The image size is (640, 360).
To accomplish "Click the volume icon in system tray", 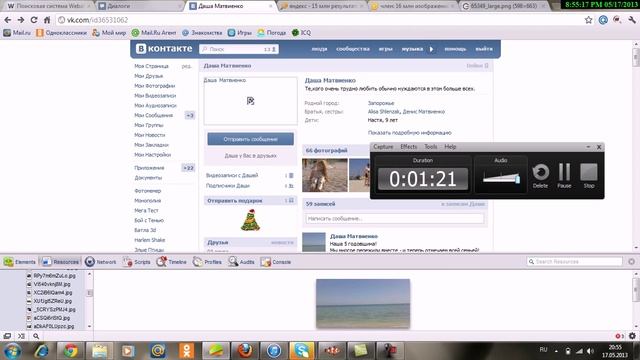I will [590, 351].
